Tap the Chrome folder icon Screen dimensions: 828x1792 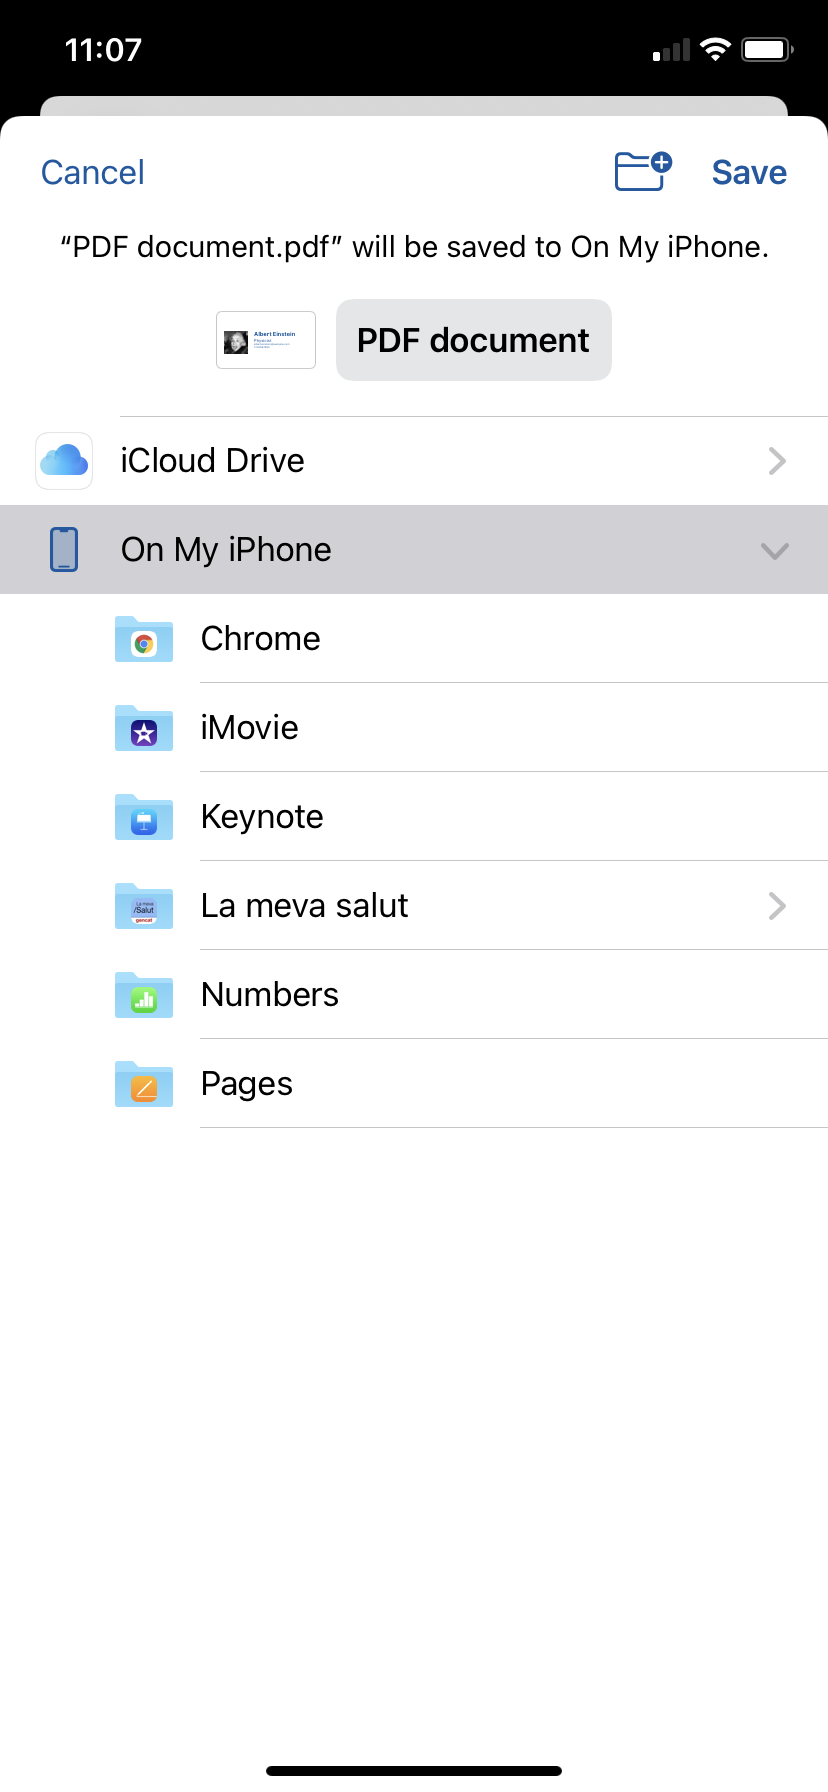144,640
